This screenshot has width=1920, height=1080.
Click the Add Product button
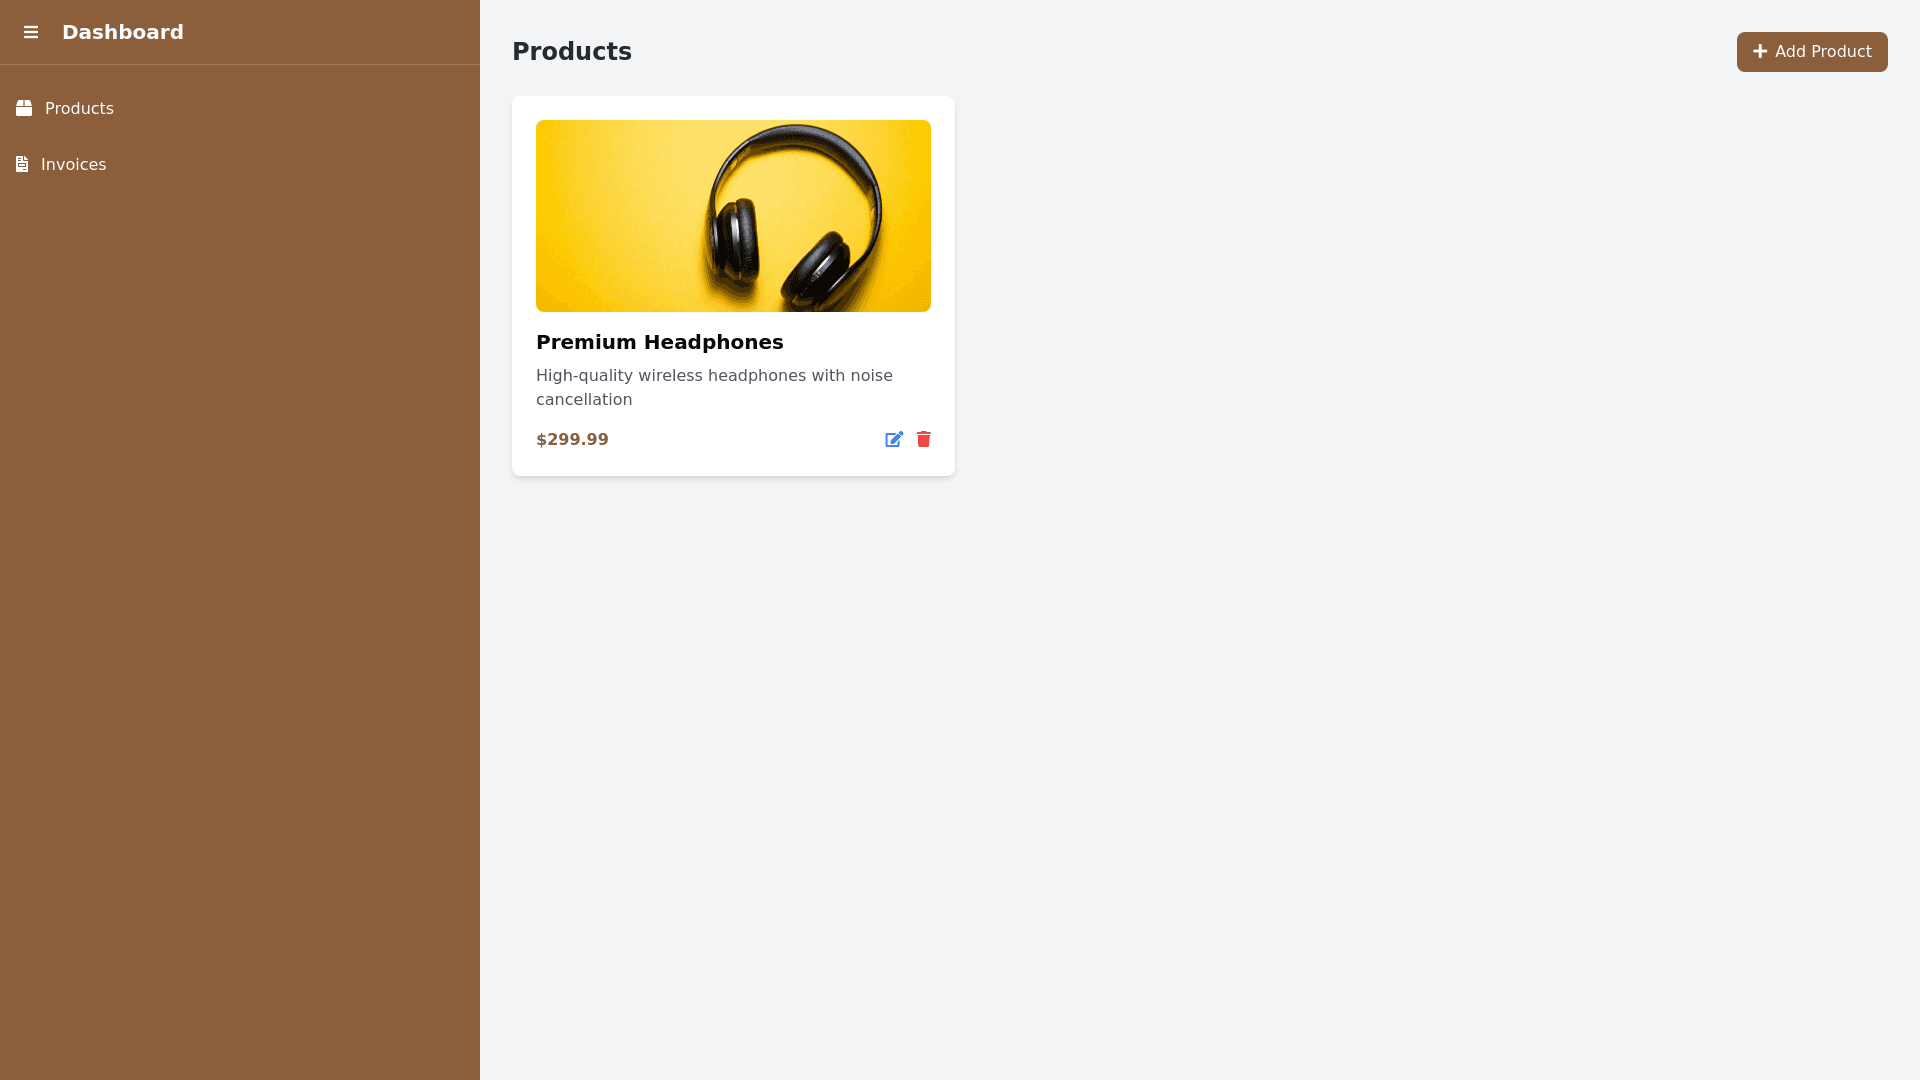tap(1811, 51)
